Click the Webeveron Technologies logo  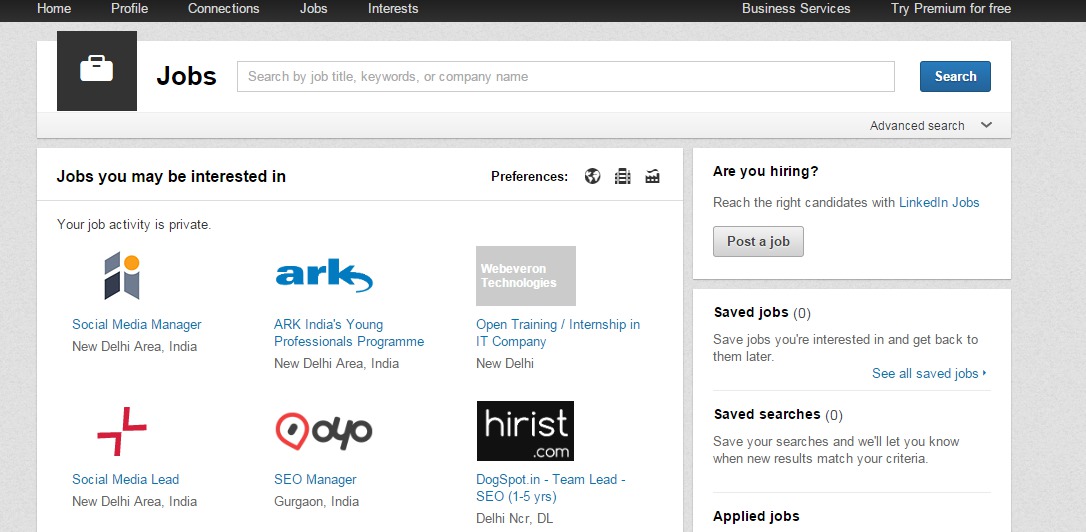[526, 276]
